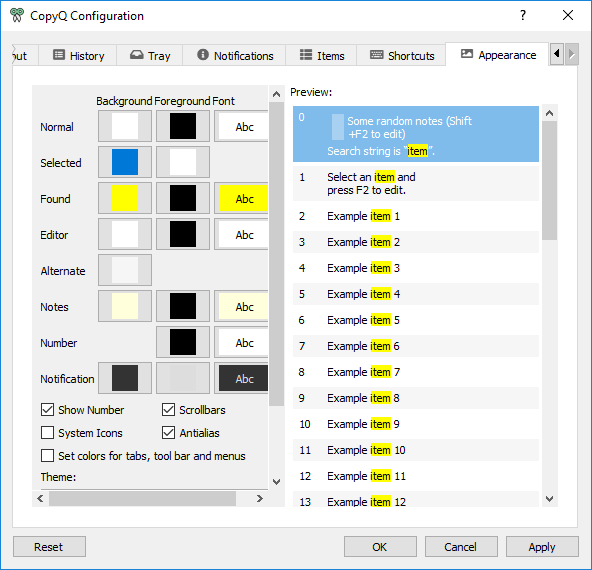Choose Number font Abc button
Viewport: 592px width, 570px height.
(241, 342)
